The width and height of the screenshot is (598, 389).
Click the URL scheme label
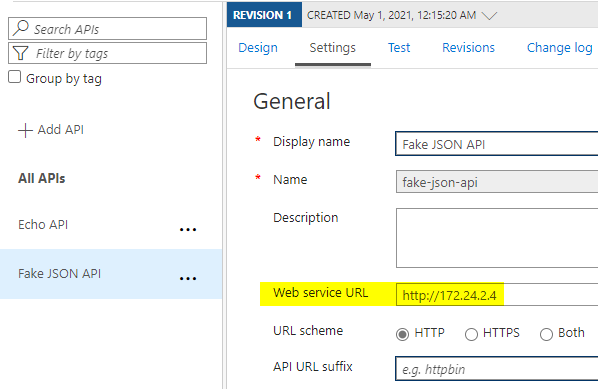[308, 330]
